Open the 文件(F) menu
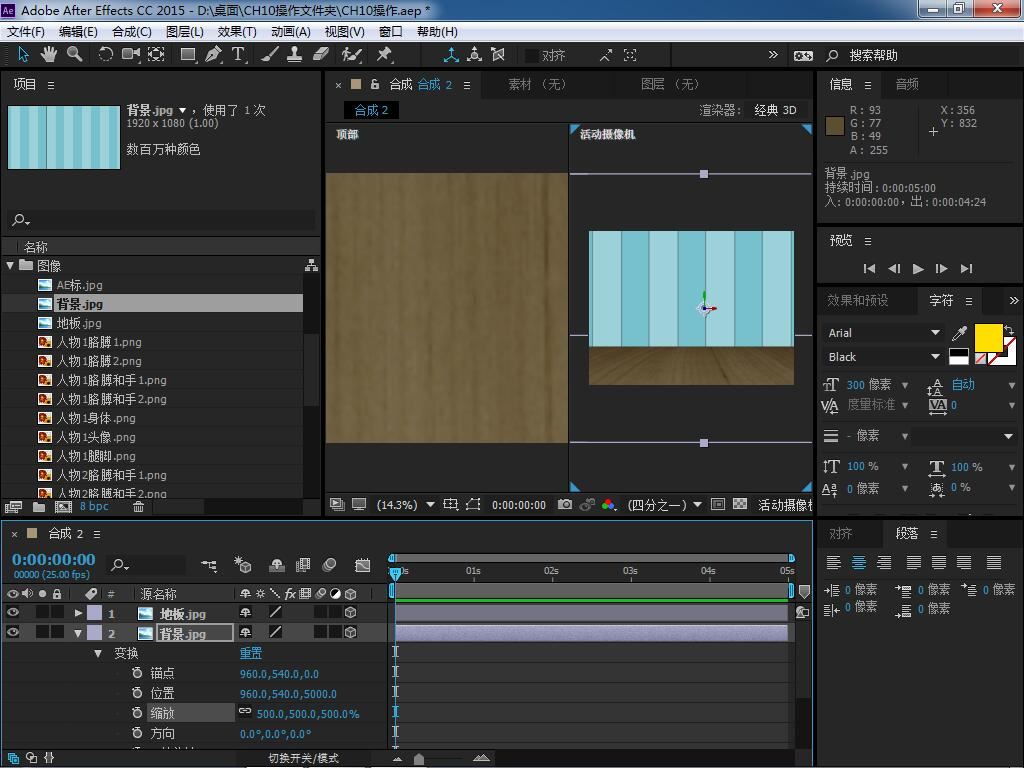 click(x=25, y=32)
